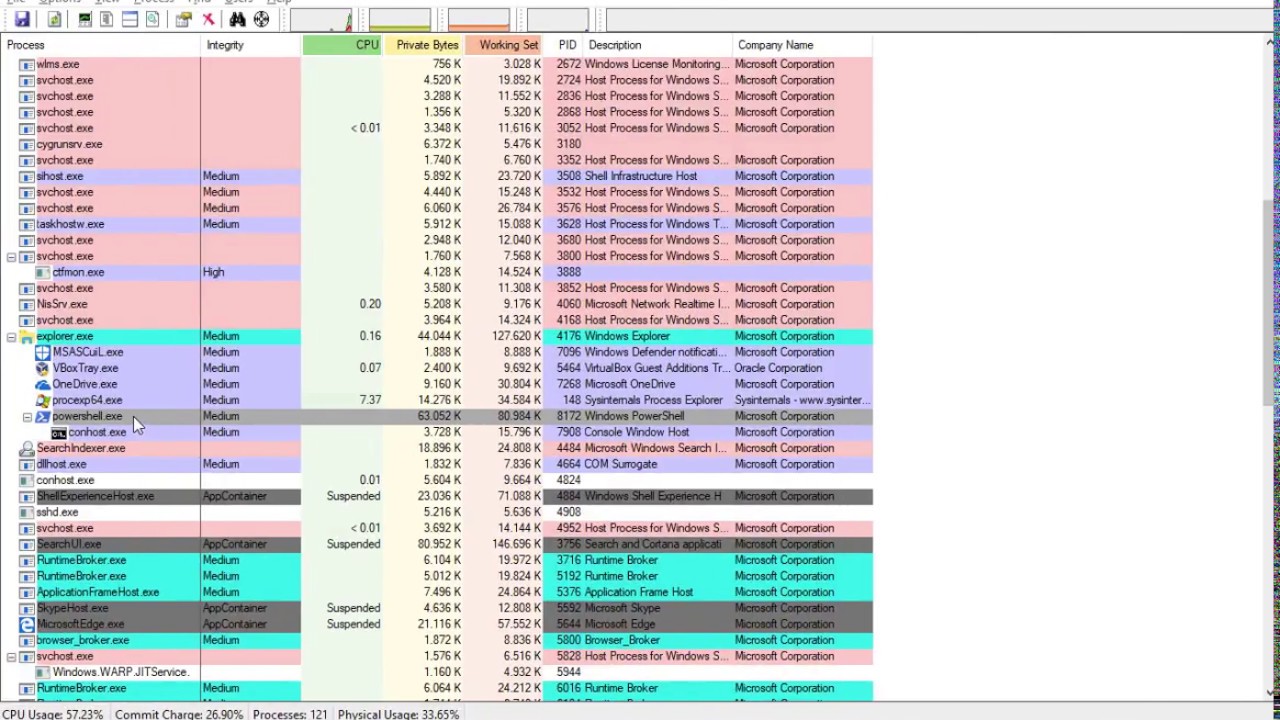Select the dllhost.exe process row
This screenshot has width=1280, height=720.
click(436, 464)
